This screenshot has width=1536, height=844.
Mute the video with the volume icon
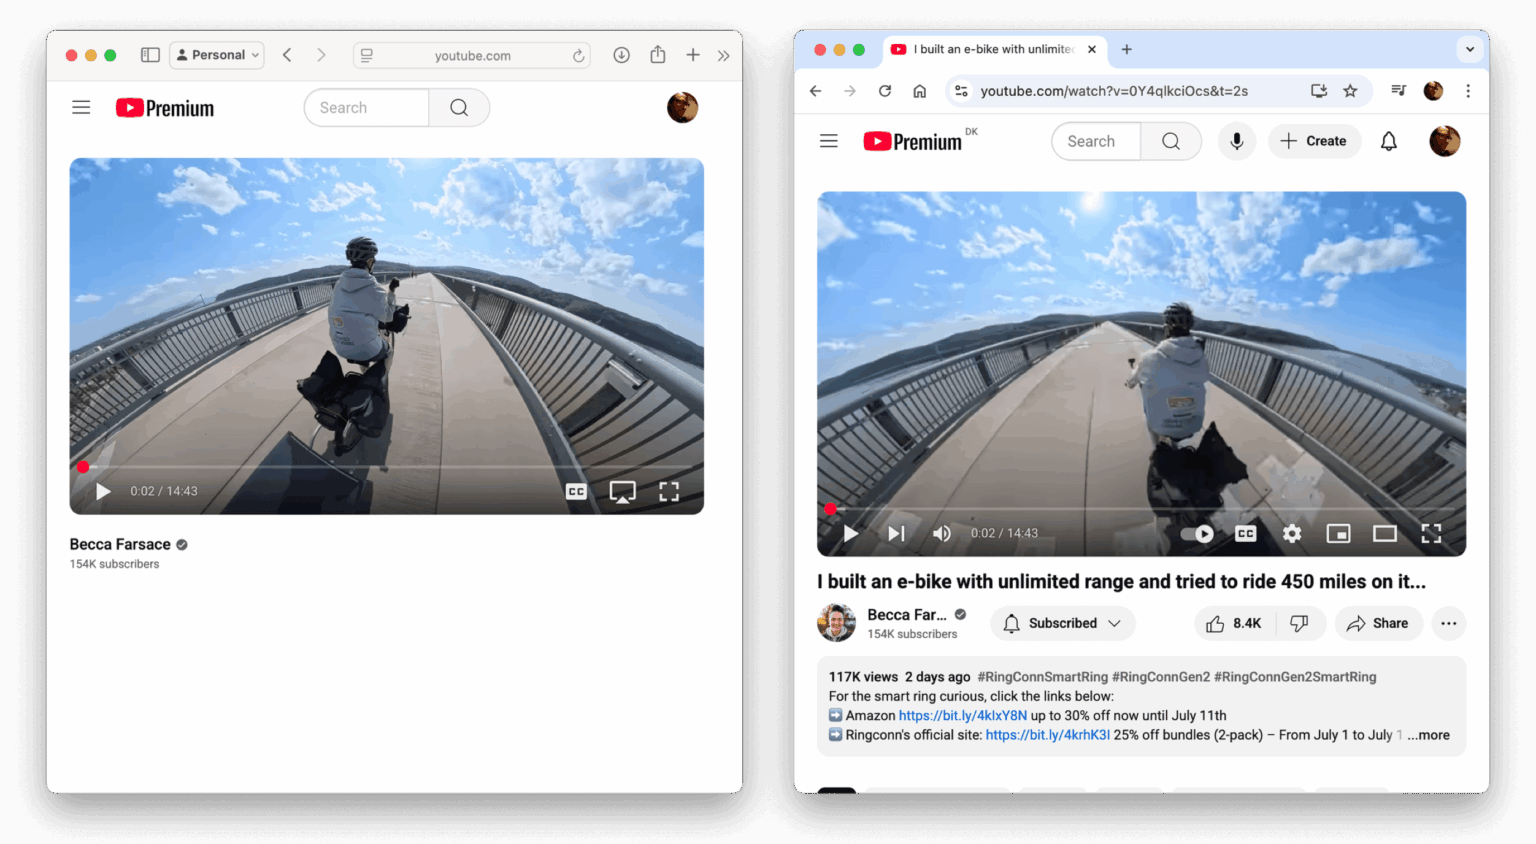click(x=941, y=533)
